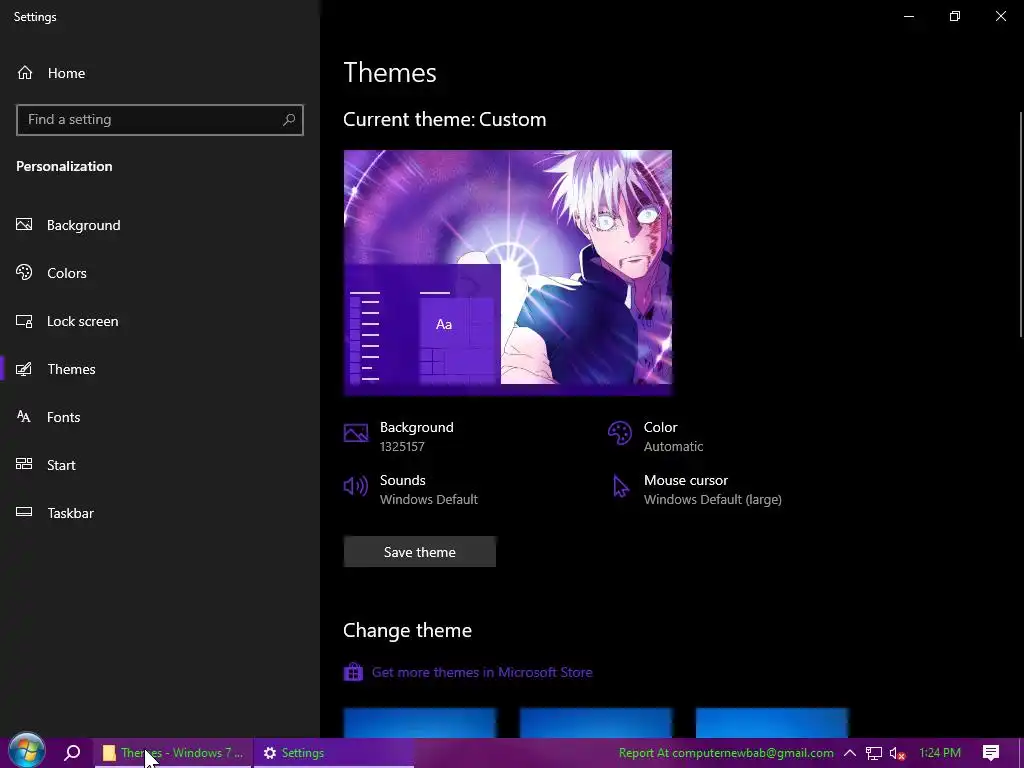Select the second blue theme thumbnail
Screen dimensions: 1024x768
[596, 723]
